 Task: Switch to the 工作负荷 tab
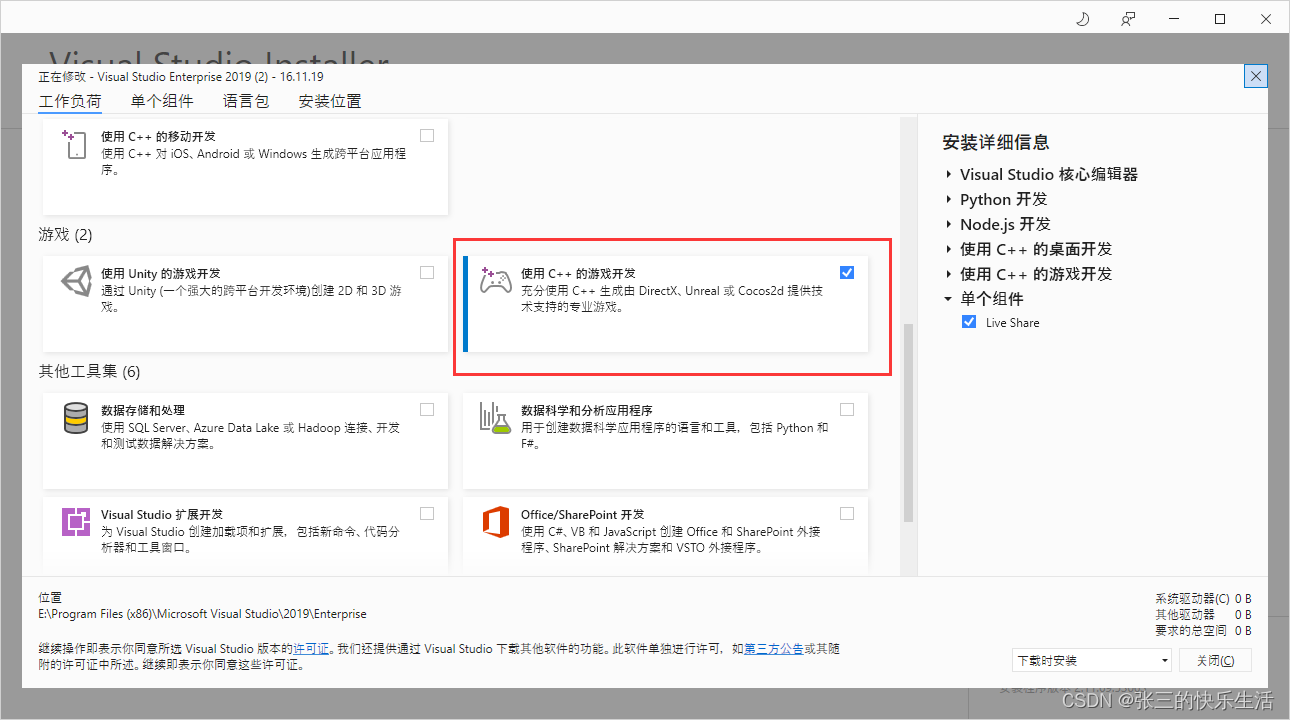coord(70,101)
